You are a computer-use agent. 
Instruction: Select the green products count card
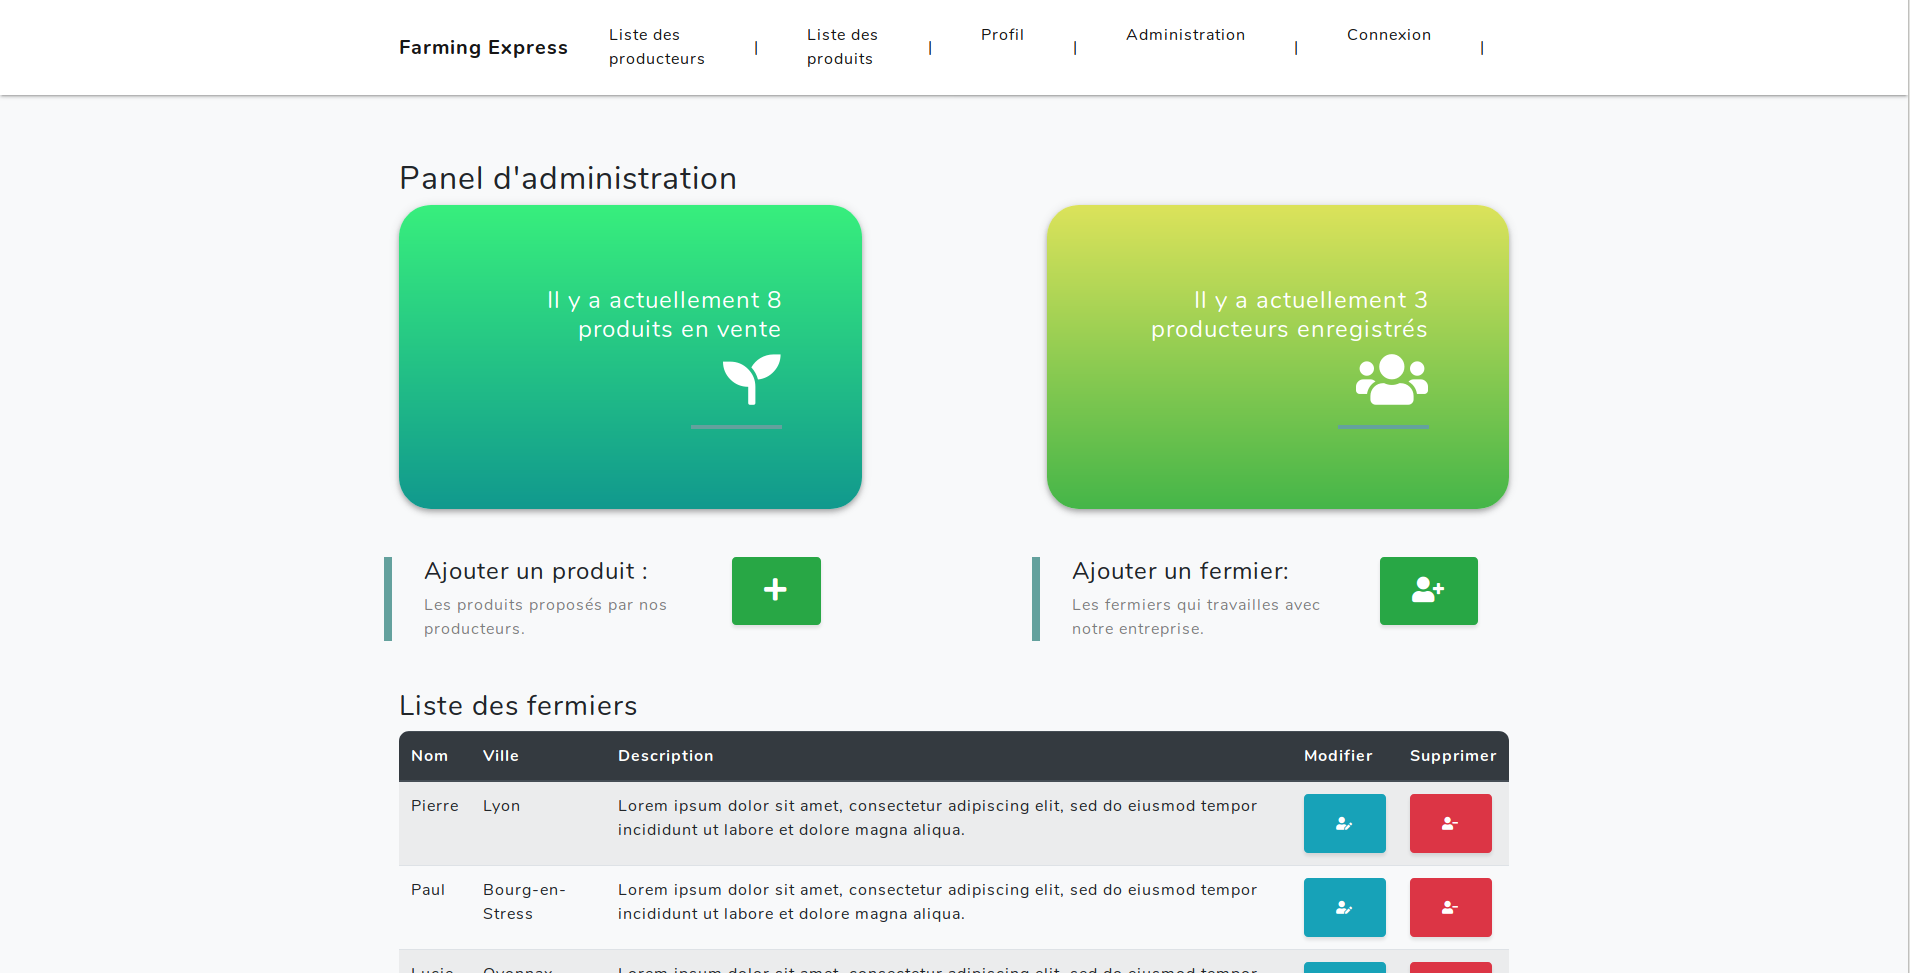click(630, 357)
